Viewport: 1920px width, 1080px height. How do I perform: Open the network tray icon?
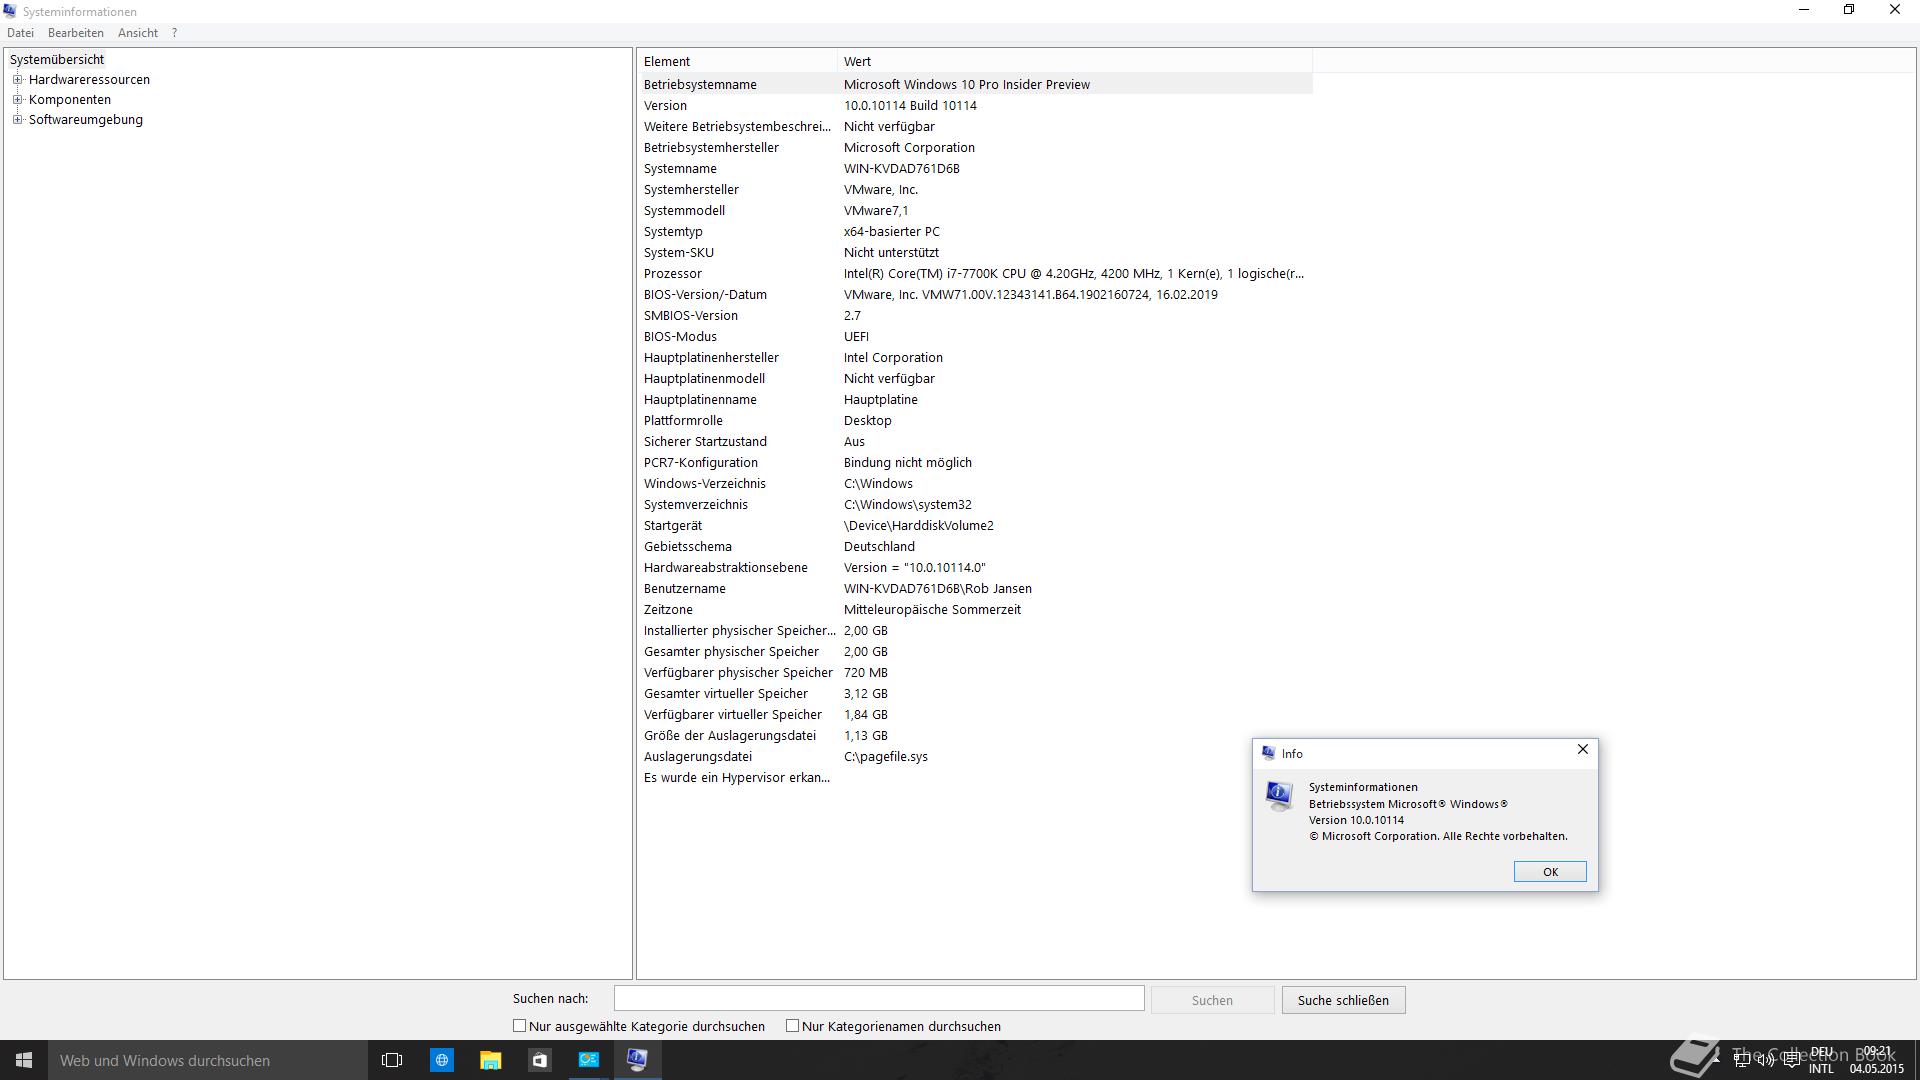coord(1742,1060)
